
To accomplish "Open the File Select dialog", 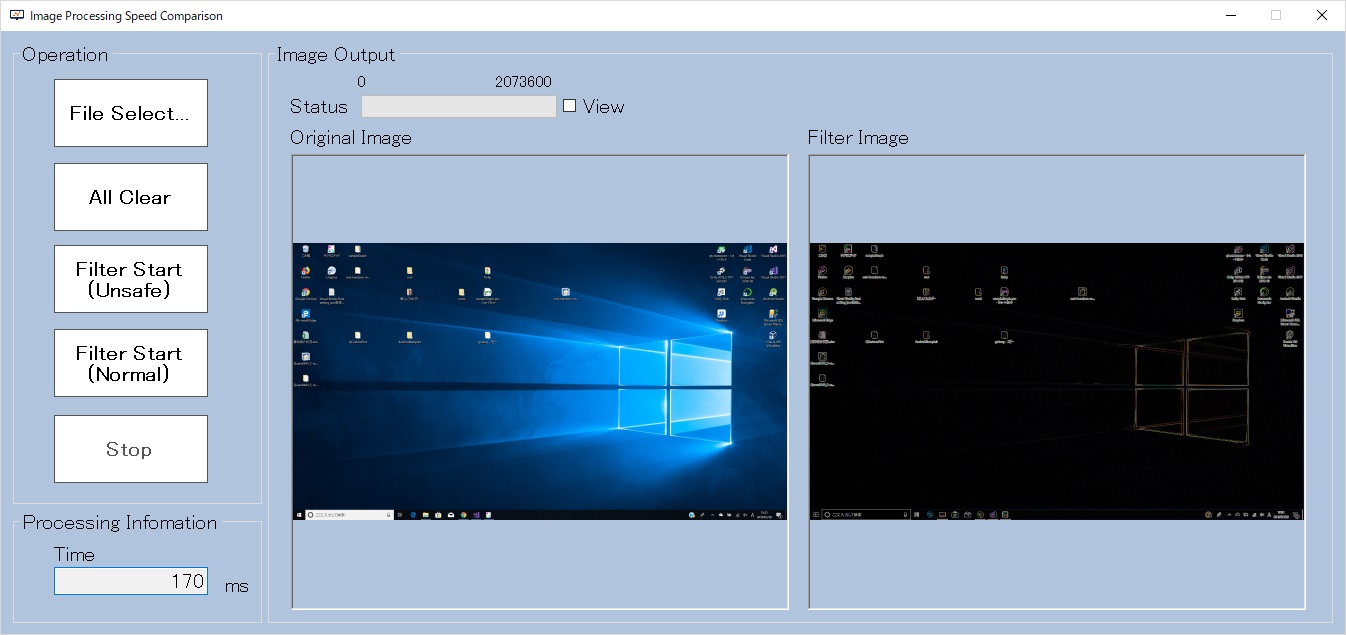I will (130, 113).
